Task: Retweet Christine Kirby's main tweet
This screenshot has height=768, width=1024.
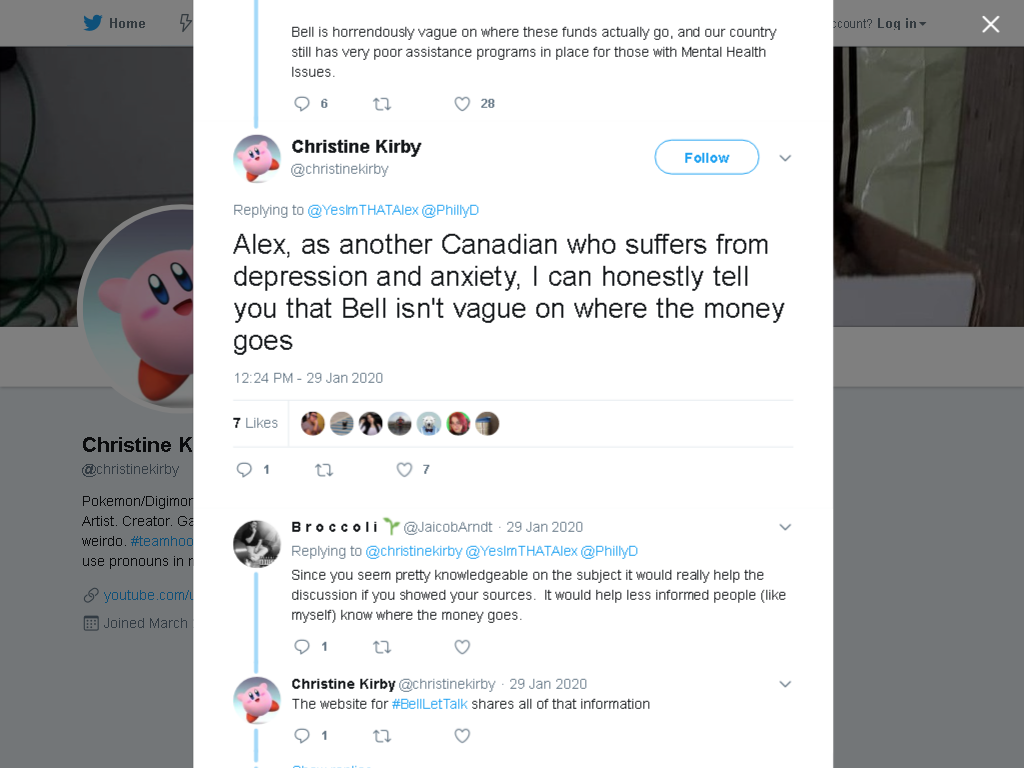Action: coord(324,470)
